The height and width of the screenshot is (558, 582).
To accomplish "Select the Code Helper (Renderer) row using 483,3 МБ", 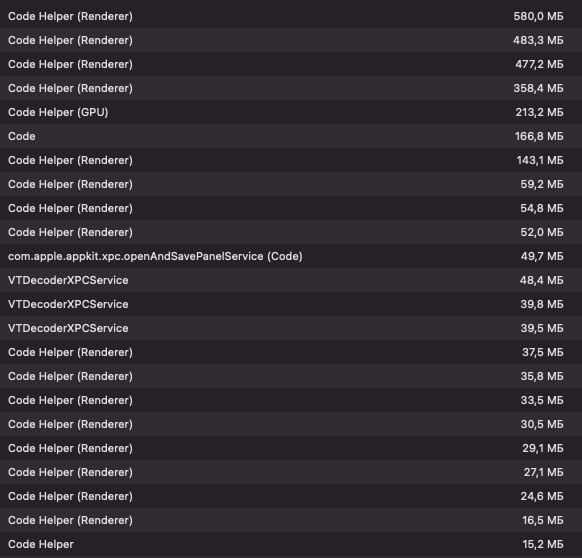I will click(291, 40).
